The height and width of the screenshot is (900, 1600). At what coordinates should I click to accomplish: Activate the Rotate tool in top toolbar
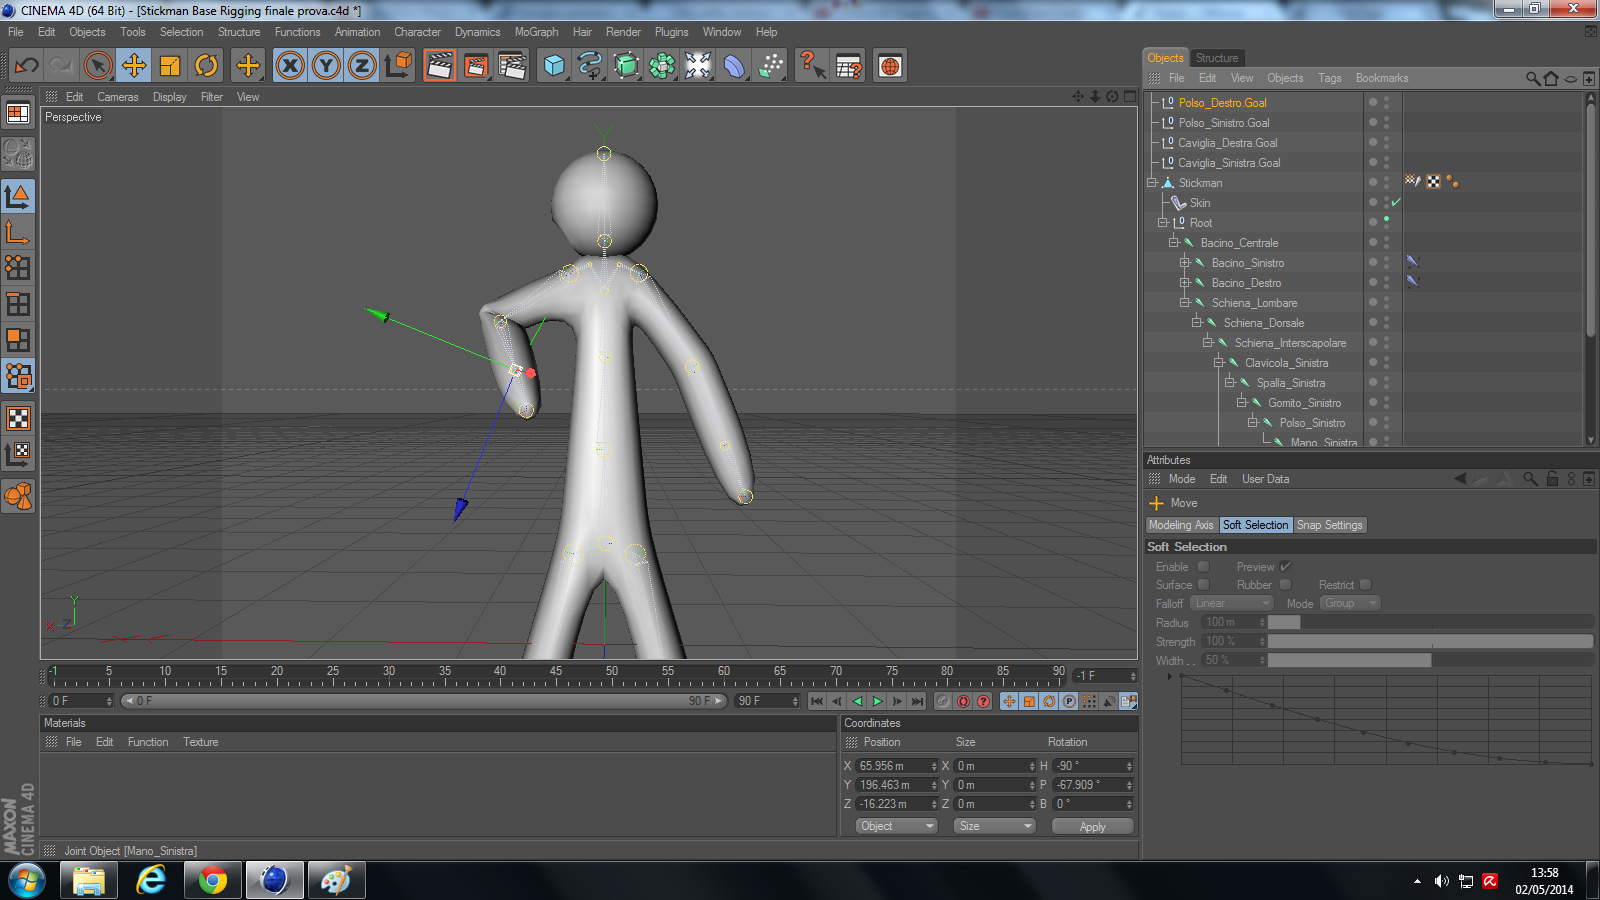206,66
